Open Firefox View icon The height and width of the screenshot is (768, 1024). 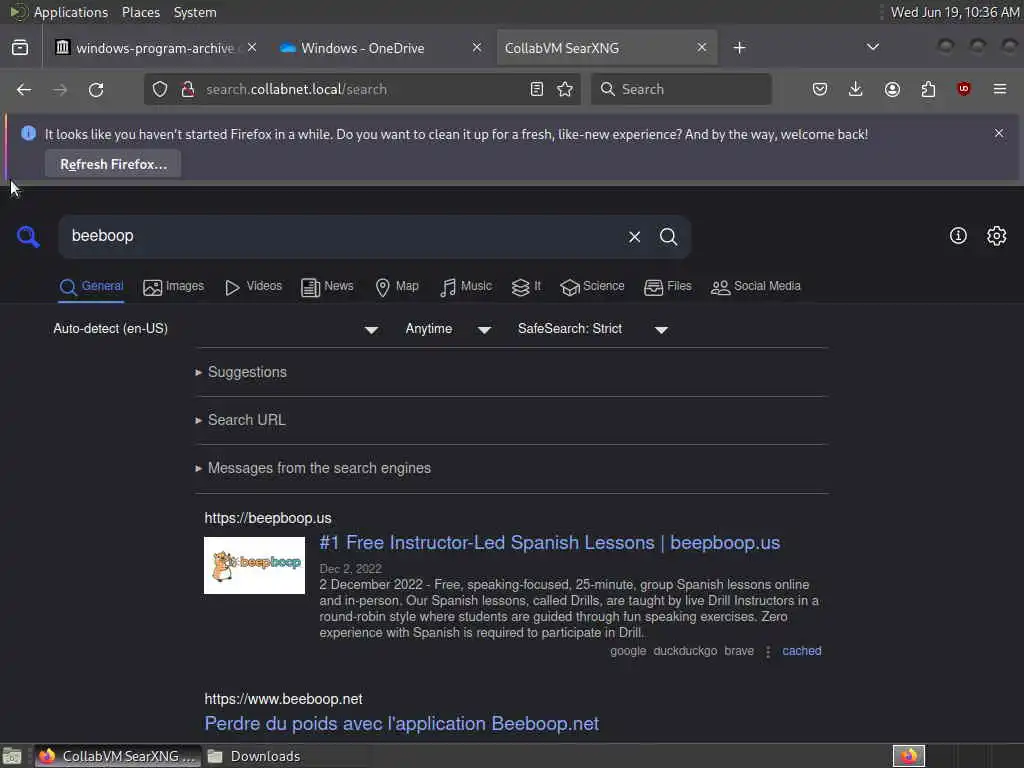pyautogui.click(x=20, y=48)
